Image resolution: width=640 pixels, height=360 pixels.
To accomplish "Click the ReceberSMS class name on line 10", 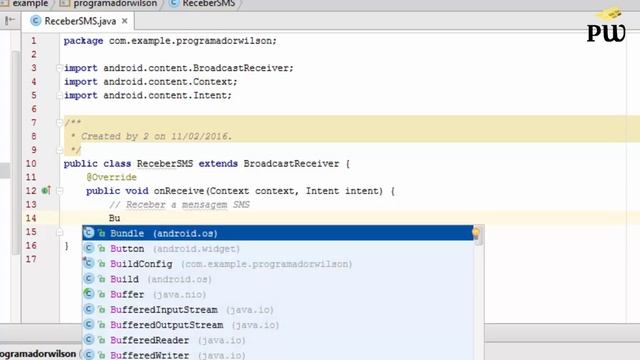I will 165,164.
